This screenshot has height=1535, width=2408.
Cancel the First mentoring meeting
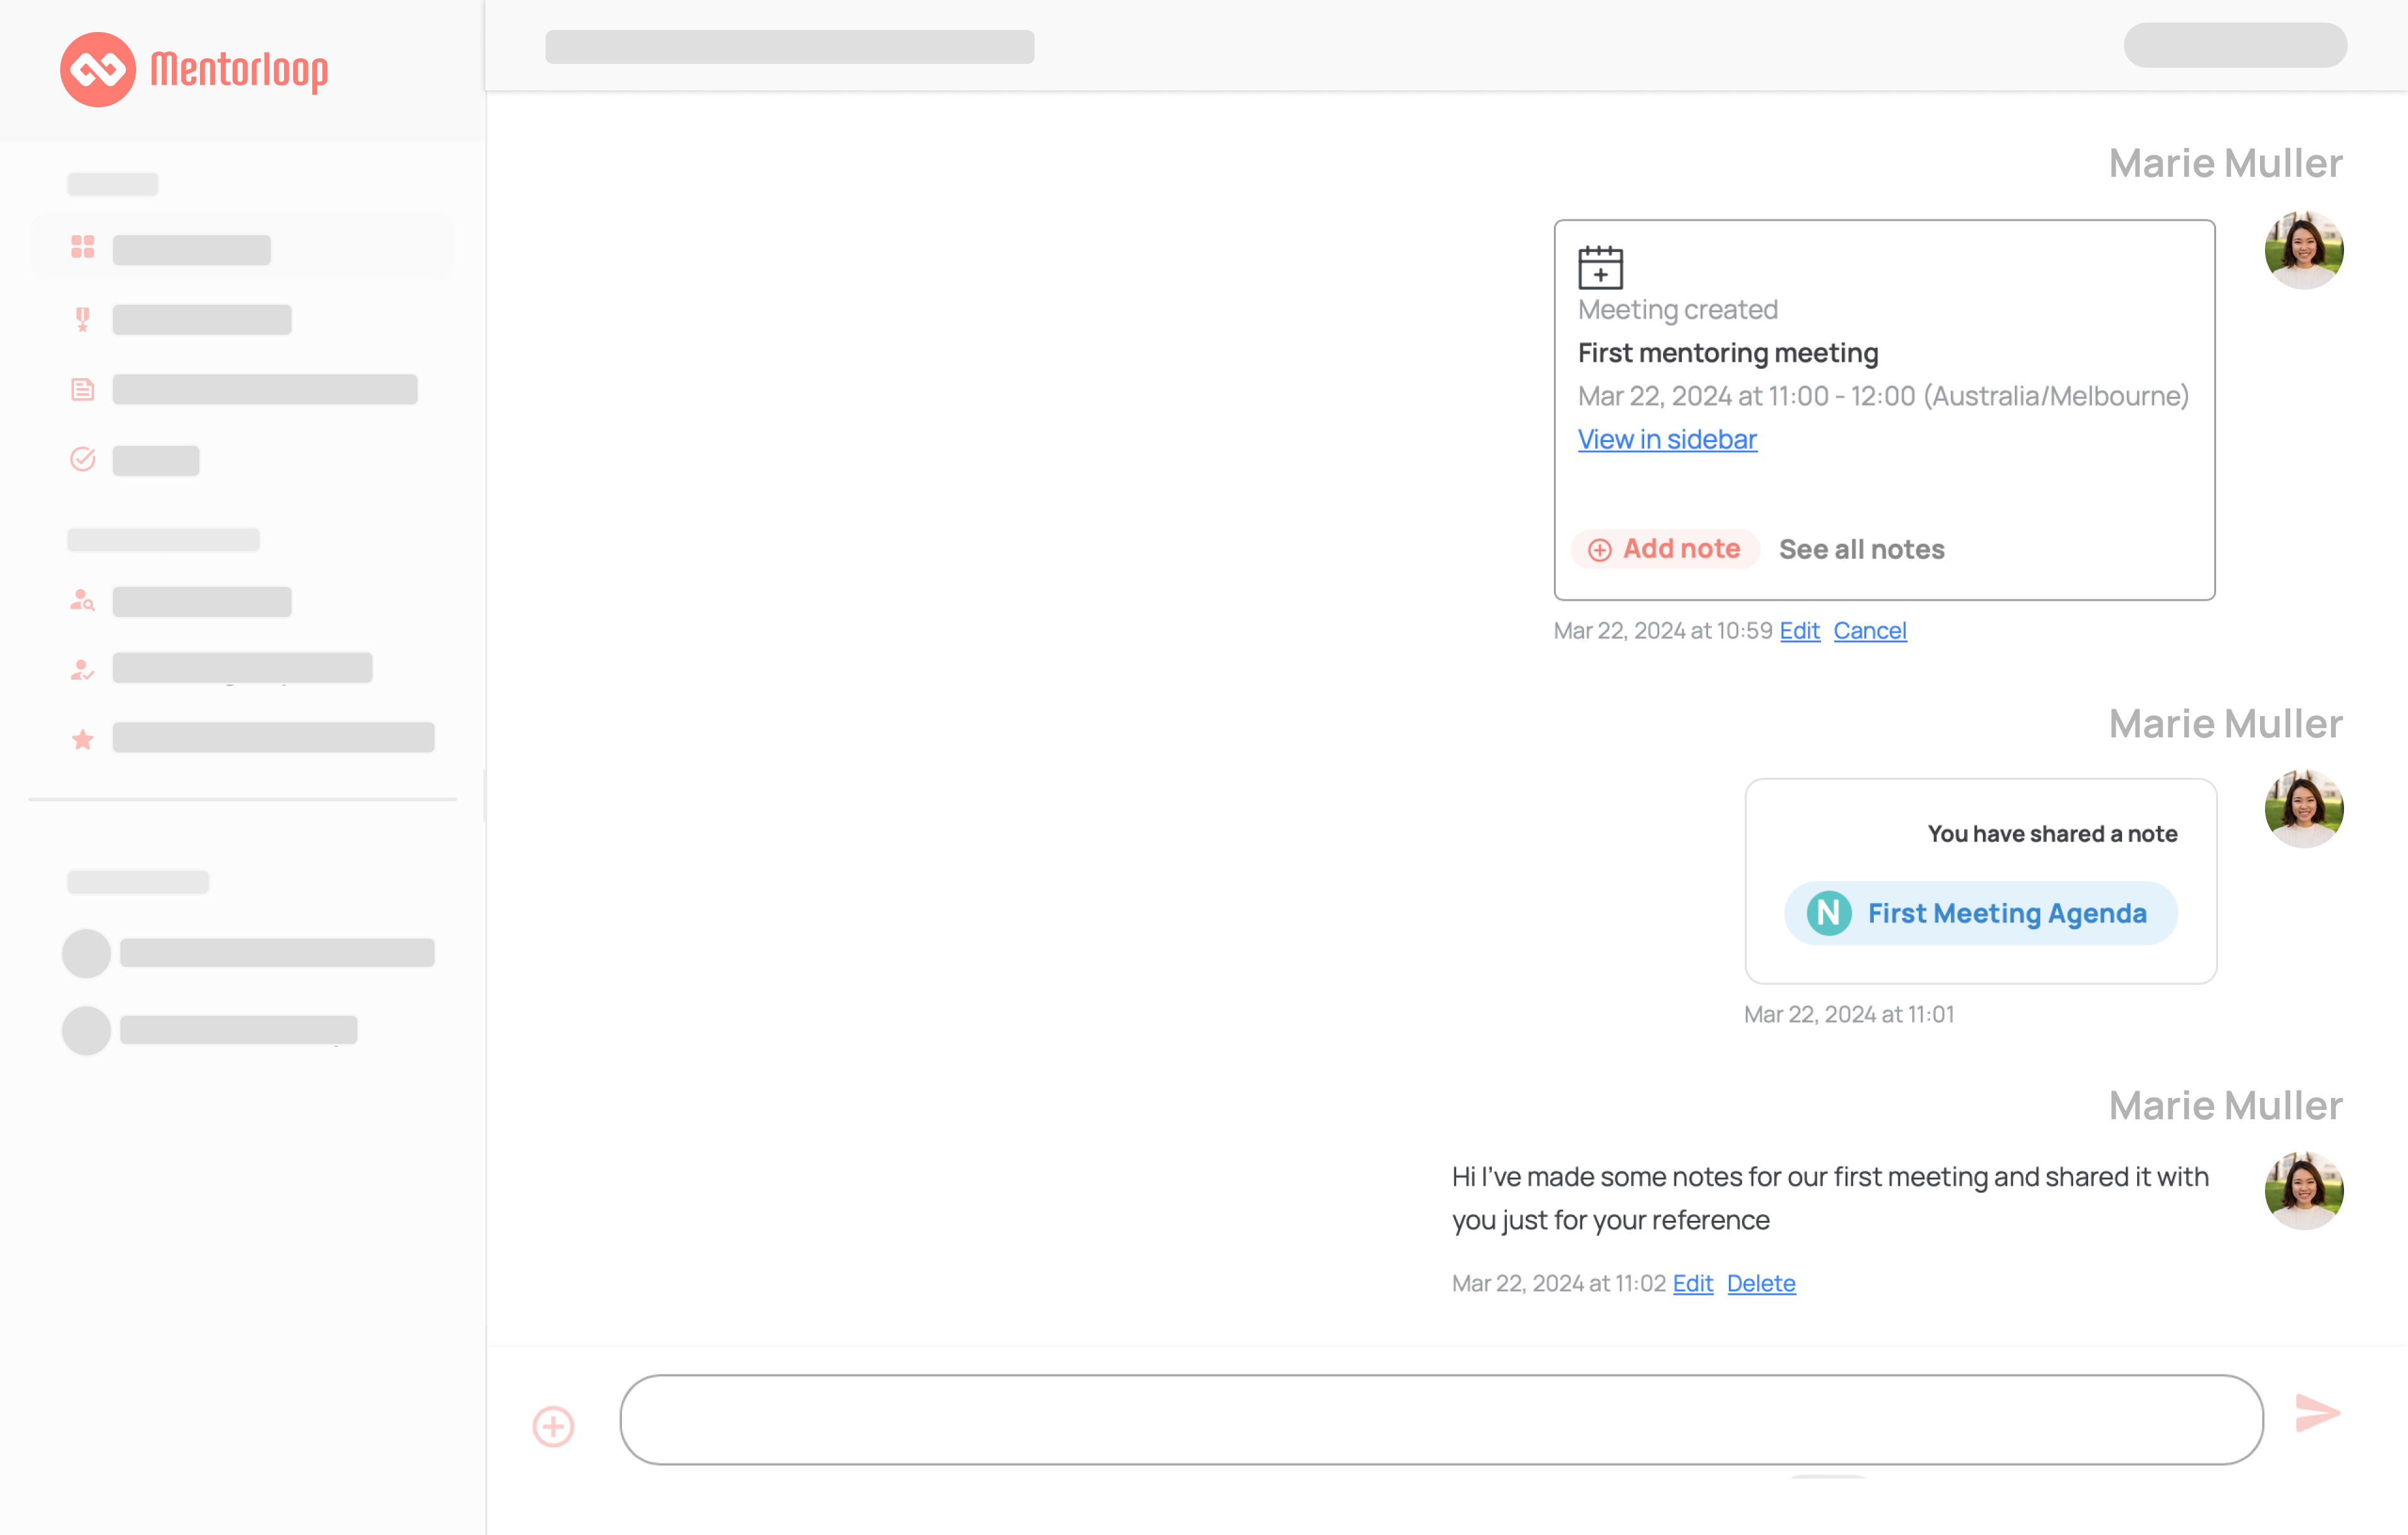tap(1869, 630)
